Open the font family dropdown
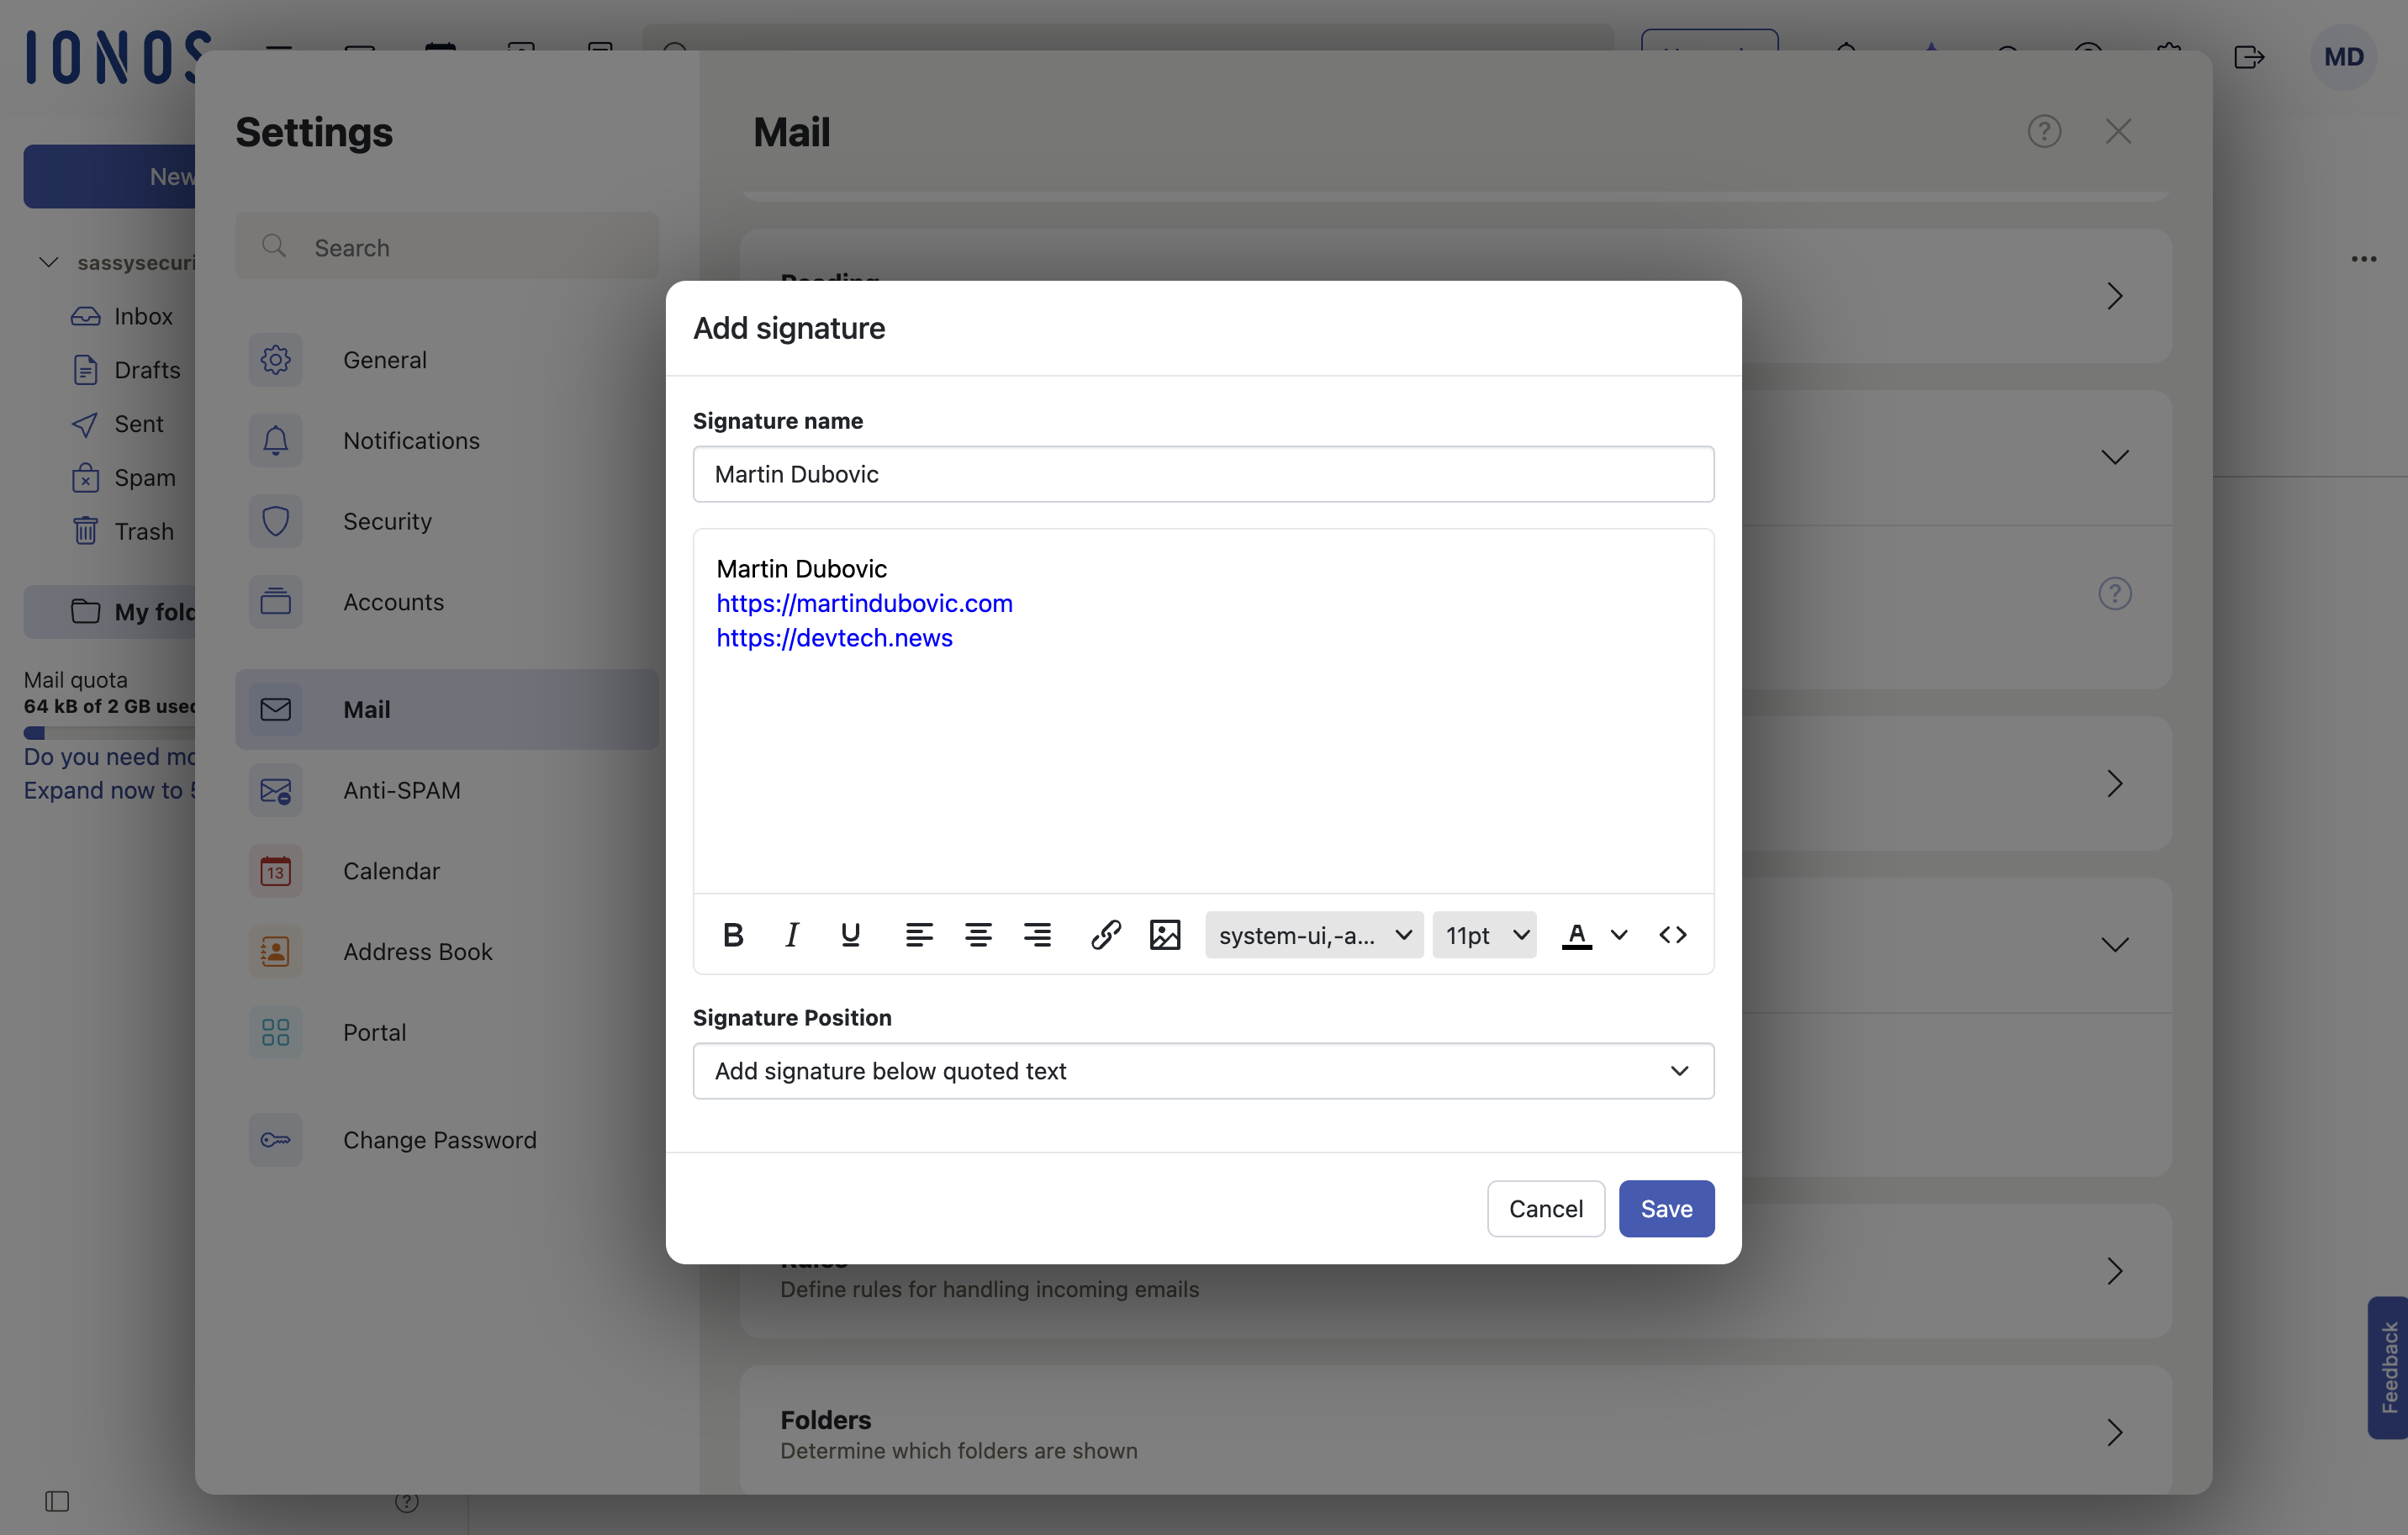2408x1535 pixels. [x=1314, y=935]
